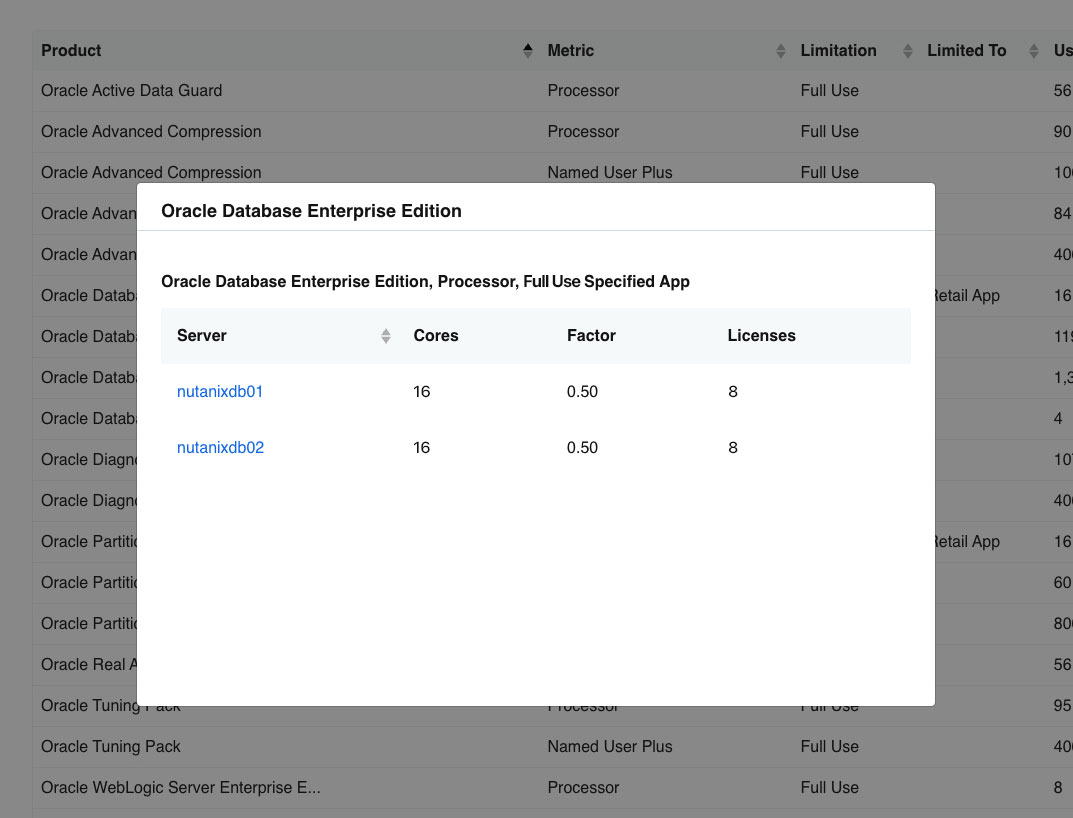Select the Oracle Active Data Guard row
1073x818 pixels.
[x=131, y=90]
